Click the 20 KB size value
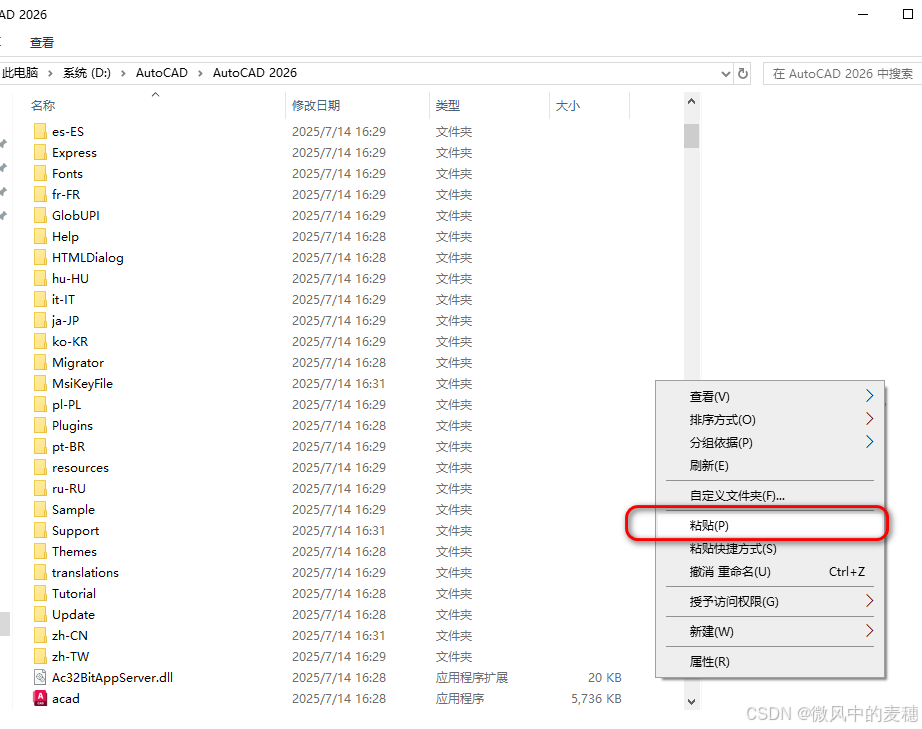 point(604,677)
